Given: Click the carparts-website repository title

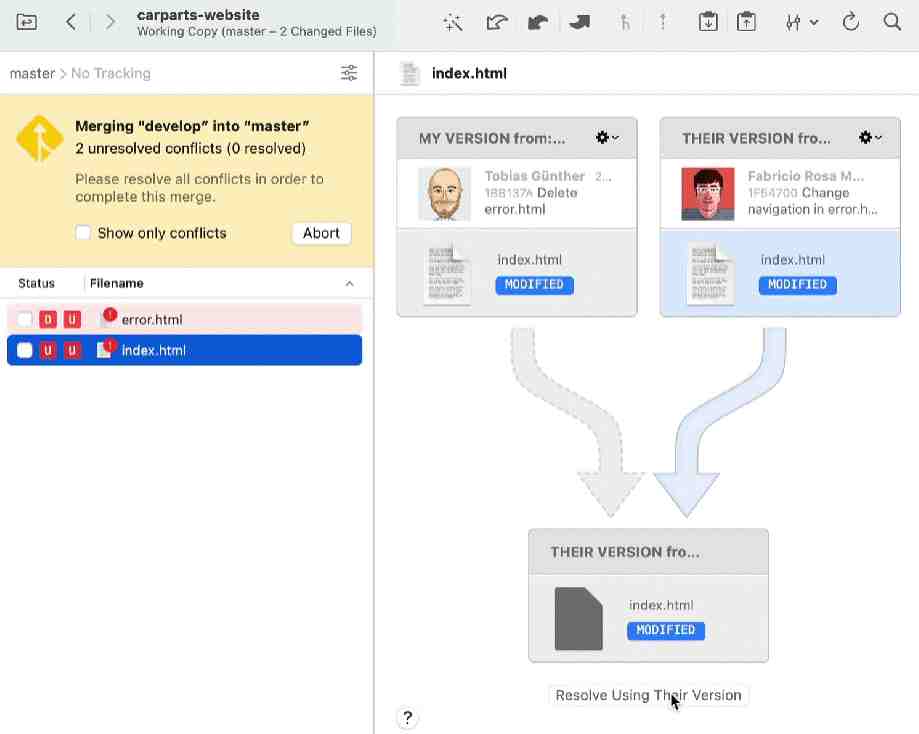Looking at the screenshot, I should (198, 15).
